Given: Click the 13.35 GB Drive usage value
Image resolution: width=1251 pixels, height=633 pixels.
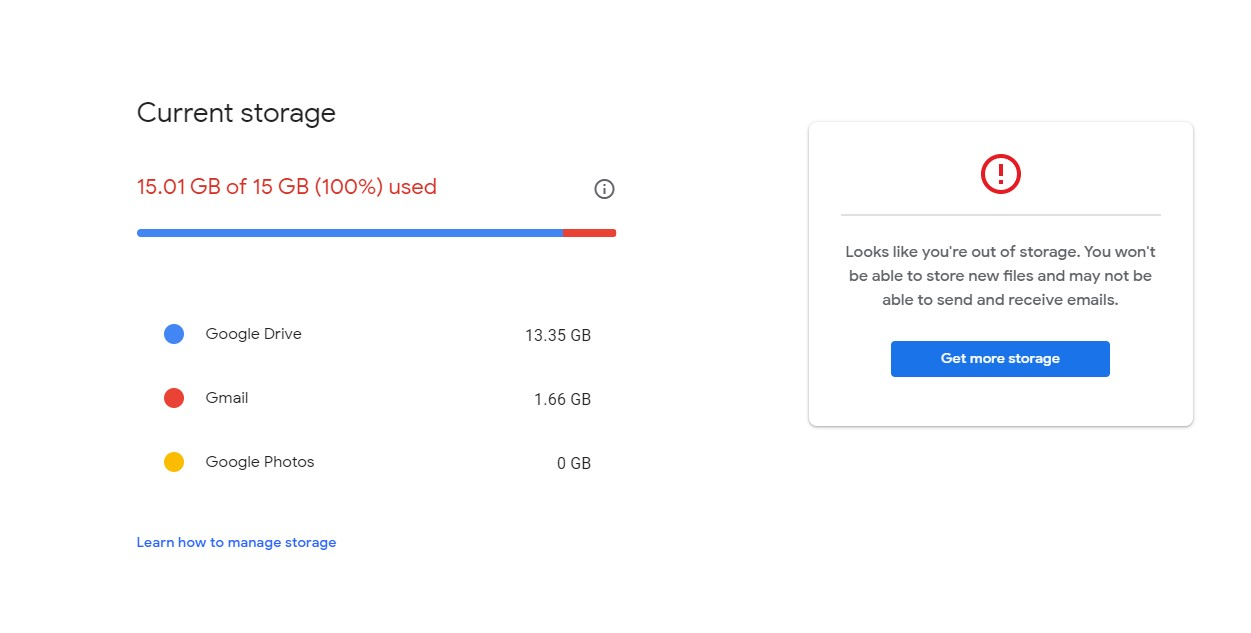Looking at the screenshot, I should pyautogui.click(x=558, y=335).
